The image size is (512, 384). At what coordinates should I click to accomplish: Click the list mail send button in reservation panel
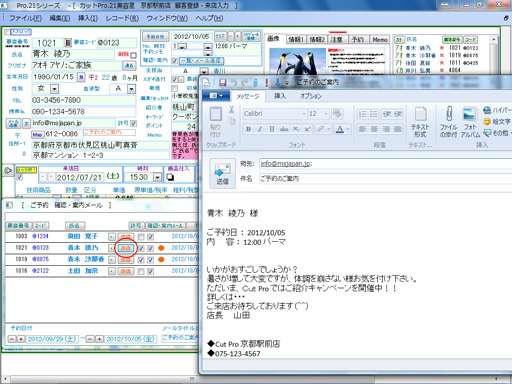(201, 61)
